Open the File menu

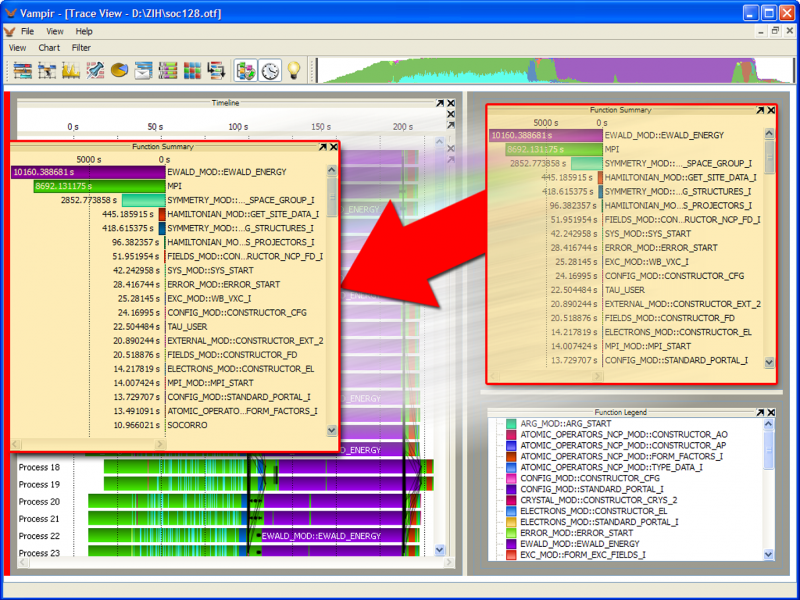(28, 32)
